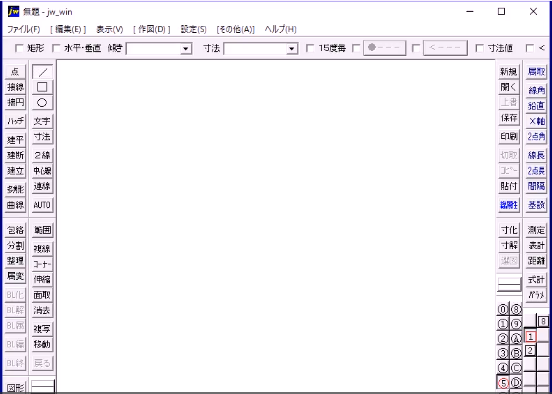Select the 伸縮 extend/trim tool
552x394 pixels.
42,280
